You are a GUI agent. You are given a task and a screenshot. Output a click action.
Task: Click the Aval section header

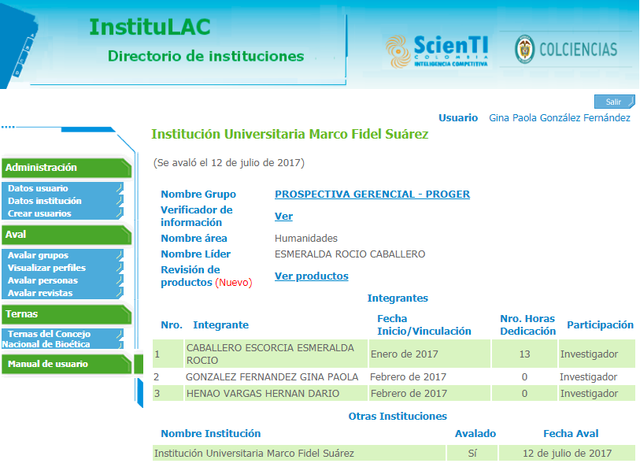tap(66, 234)
